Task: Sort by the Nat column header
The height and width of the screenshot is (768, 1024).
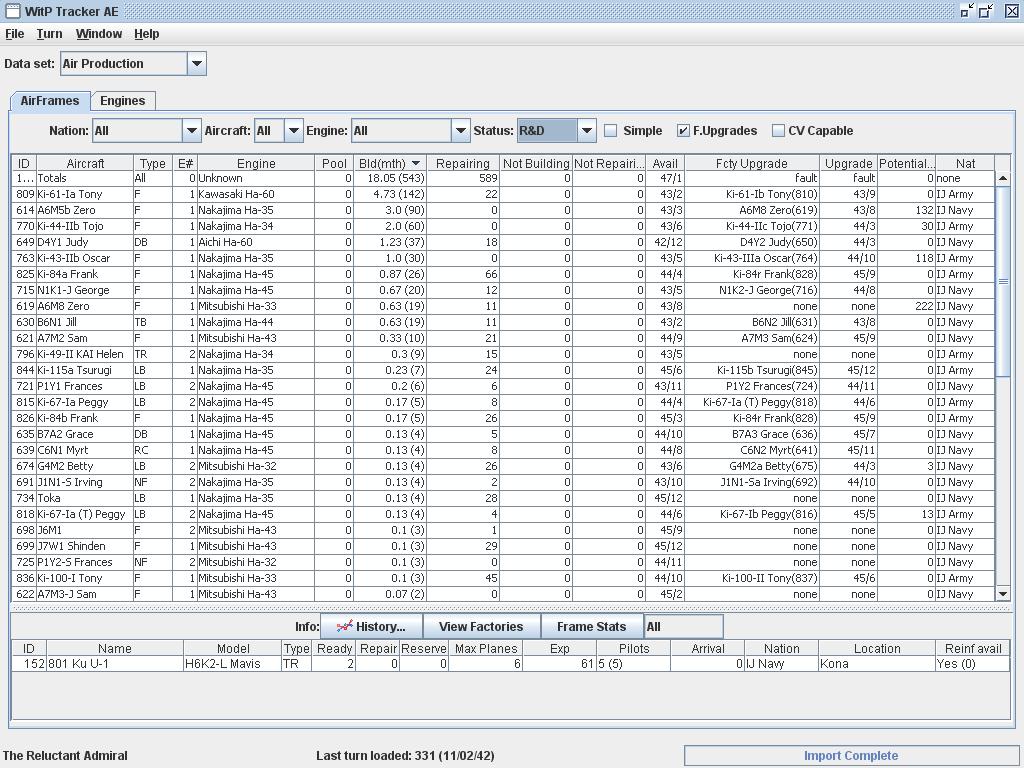Action: coord(965,163)
